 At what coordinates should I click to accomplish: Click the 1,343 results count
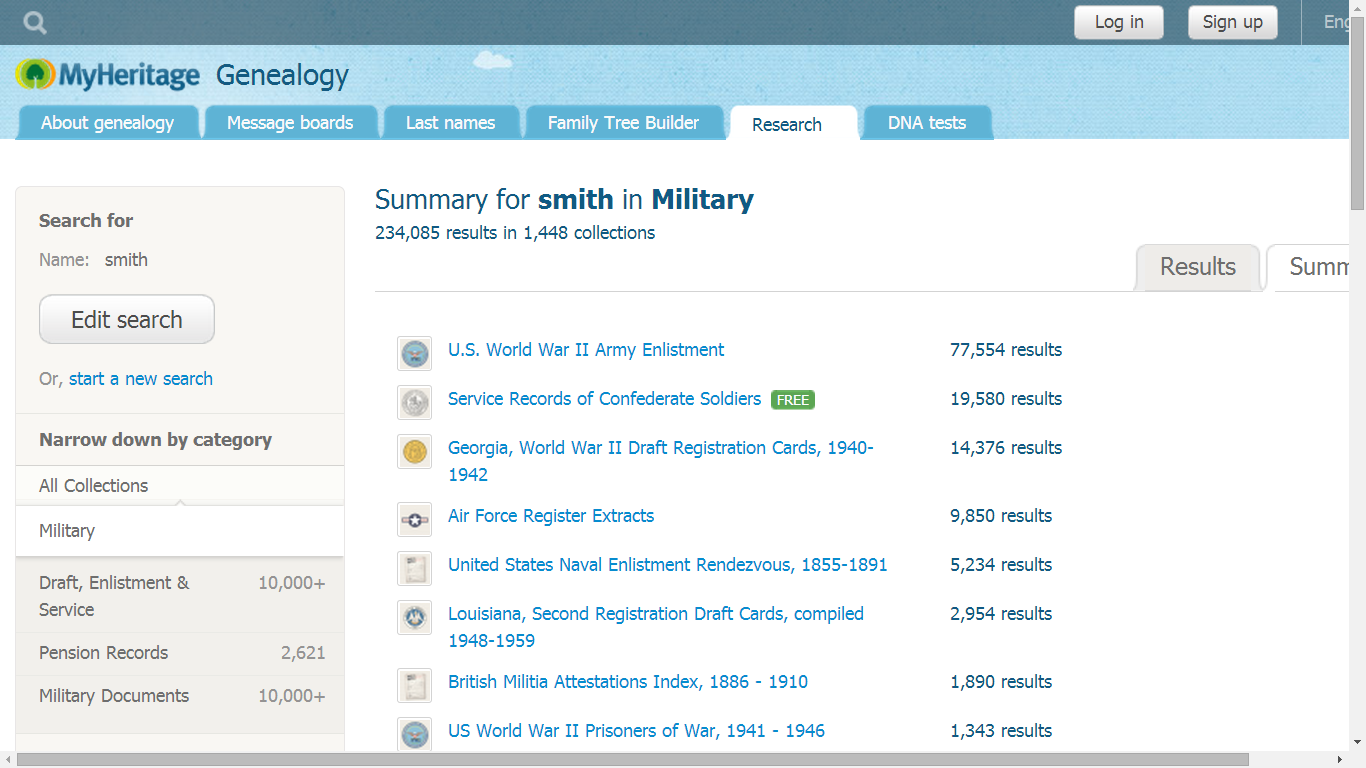pos(1001,731)
